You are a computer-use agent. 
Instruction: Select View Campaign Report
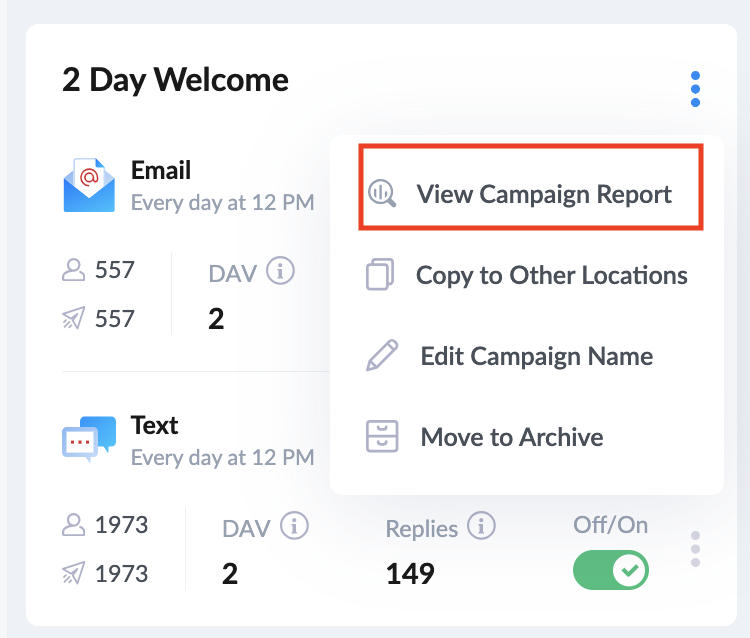[x=543, y=193]
